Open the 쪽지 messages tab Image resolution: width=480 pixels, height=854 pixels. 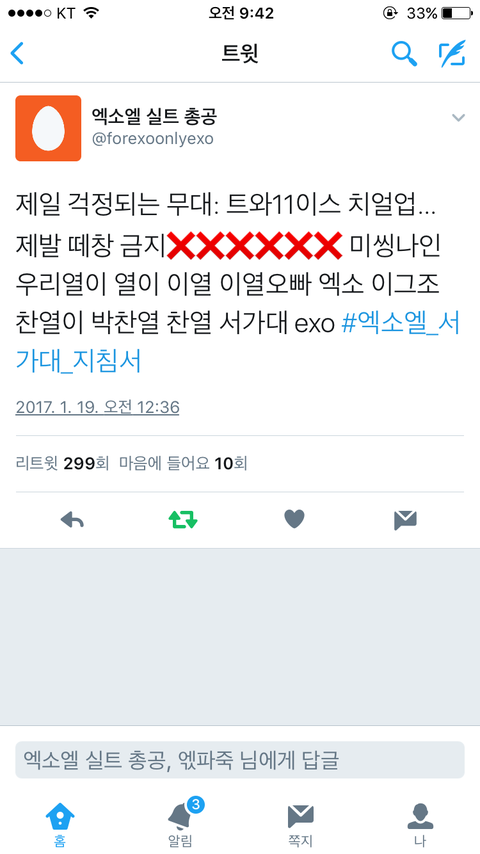pyautogui.click(x=300, y=825)
